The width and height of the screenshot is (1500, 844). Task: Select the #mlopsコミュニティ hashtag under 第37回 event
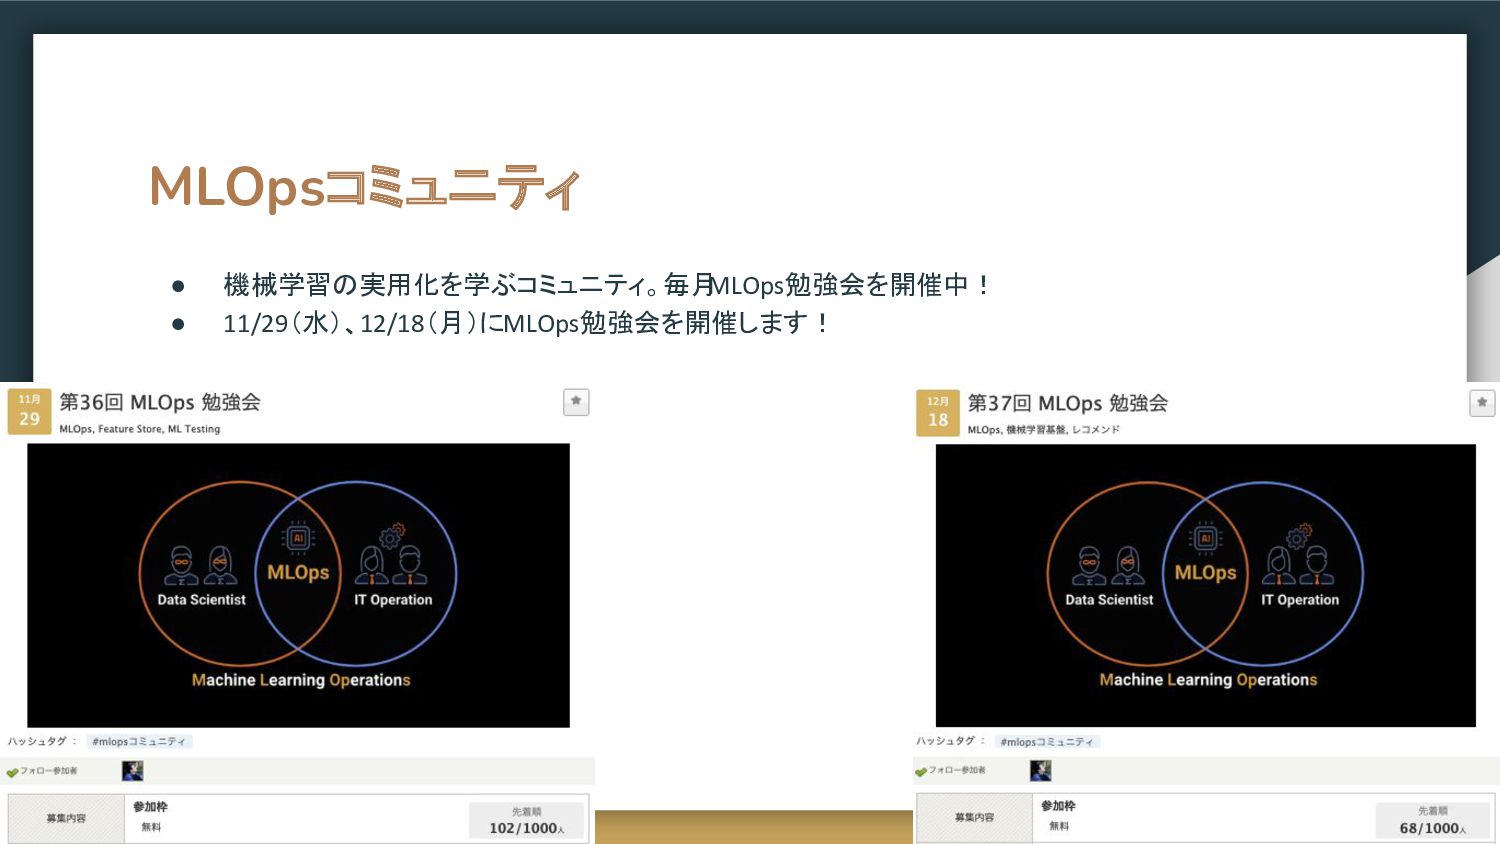pyautogui.click(x=1047, y=742)
